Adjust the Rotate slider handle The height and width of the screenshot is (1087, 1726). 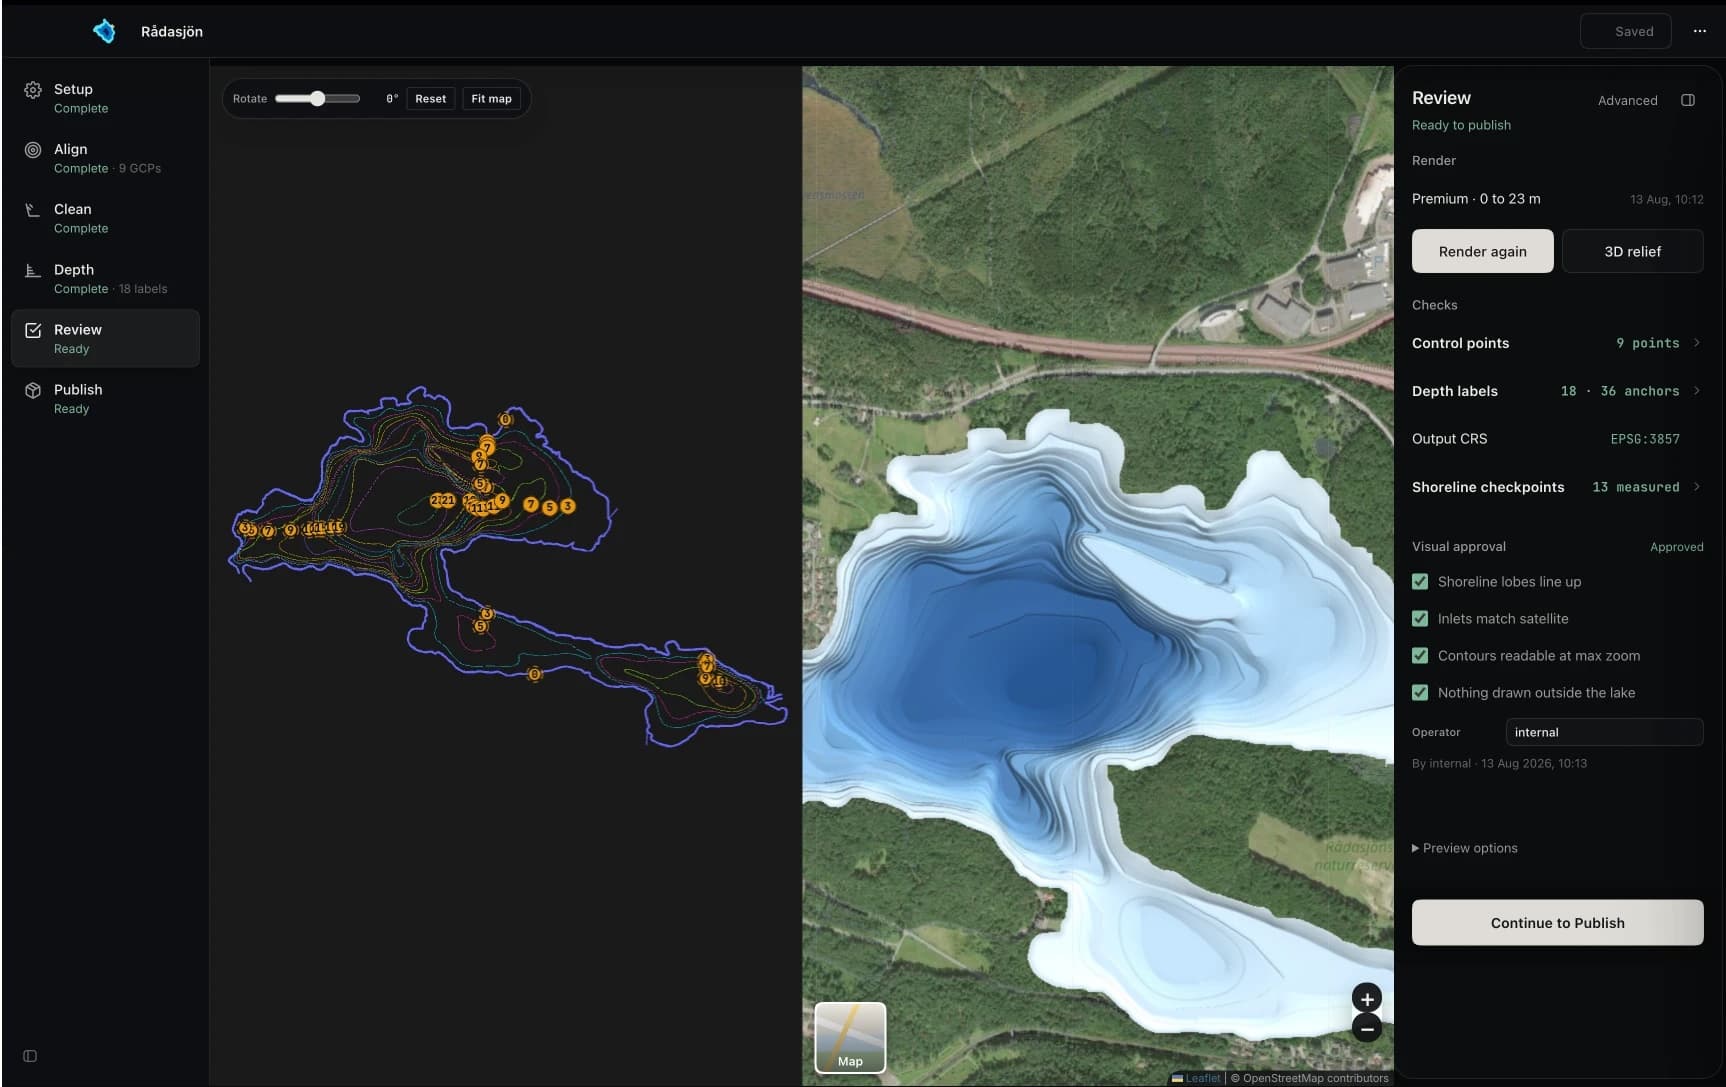317,98
